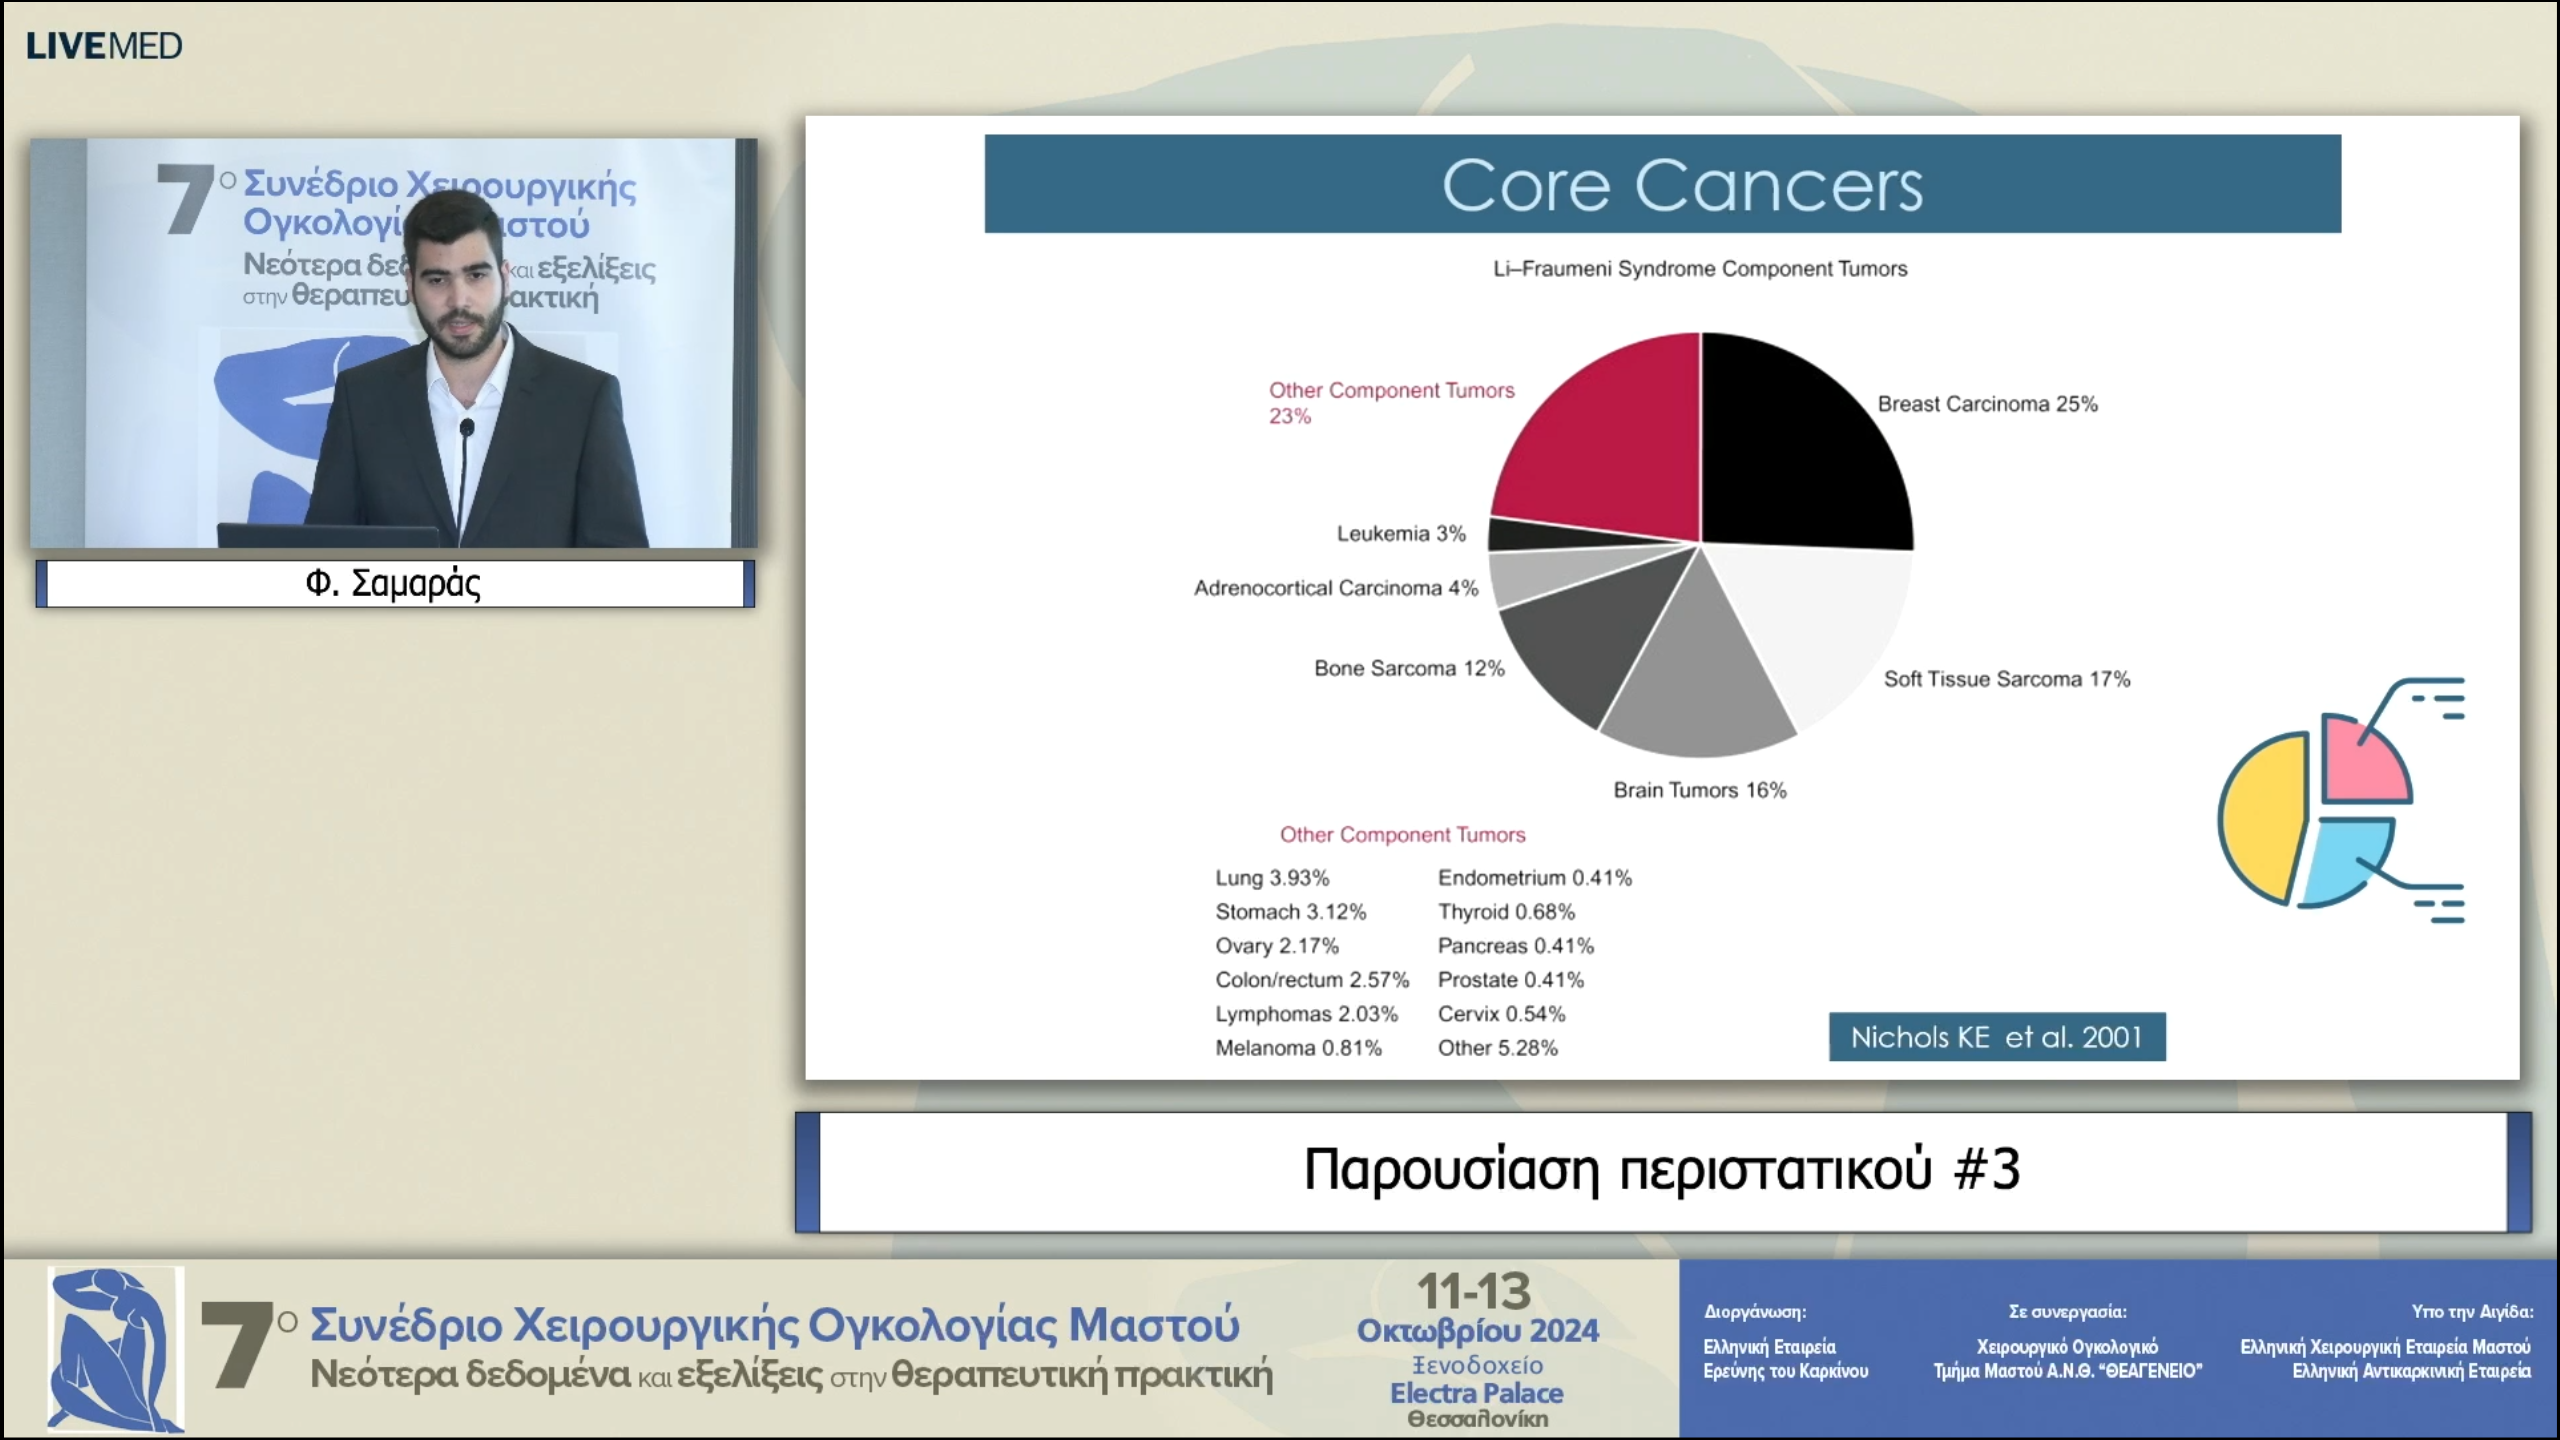This screenshot has height=1440, width=2560.
Task: Click the Li-Fraumeni Syndrome Component Tumors heading
Action: point(1699,269)
